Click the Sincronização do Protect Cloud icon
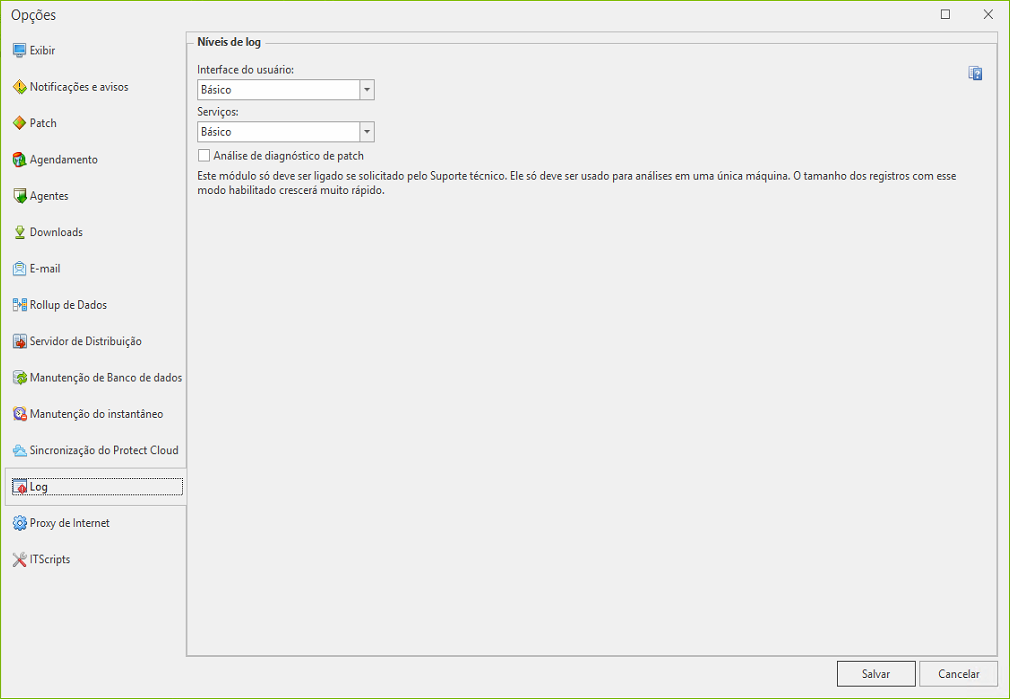This screenshot has width=1010, height=699. (x=19, y=450)
